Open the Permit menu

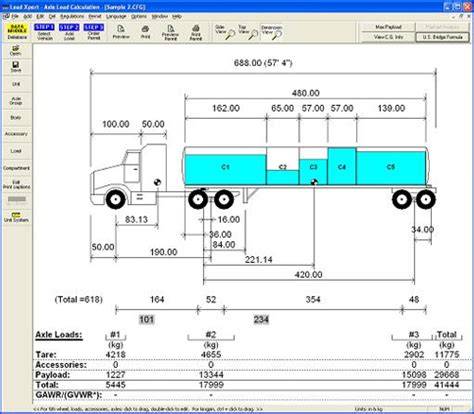tap(95, 16)
